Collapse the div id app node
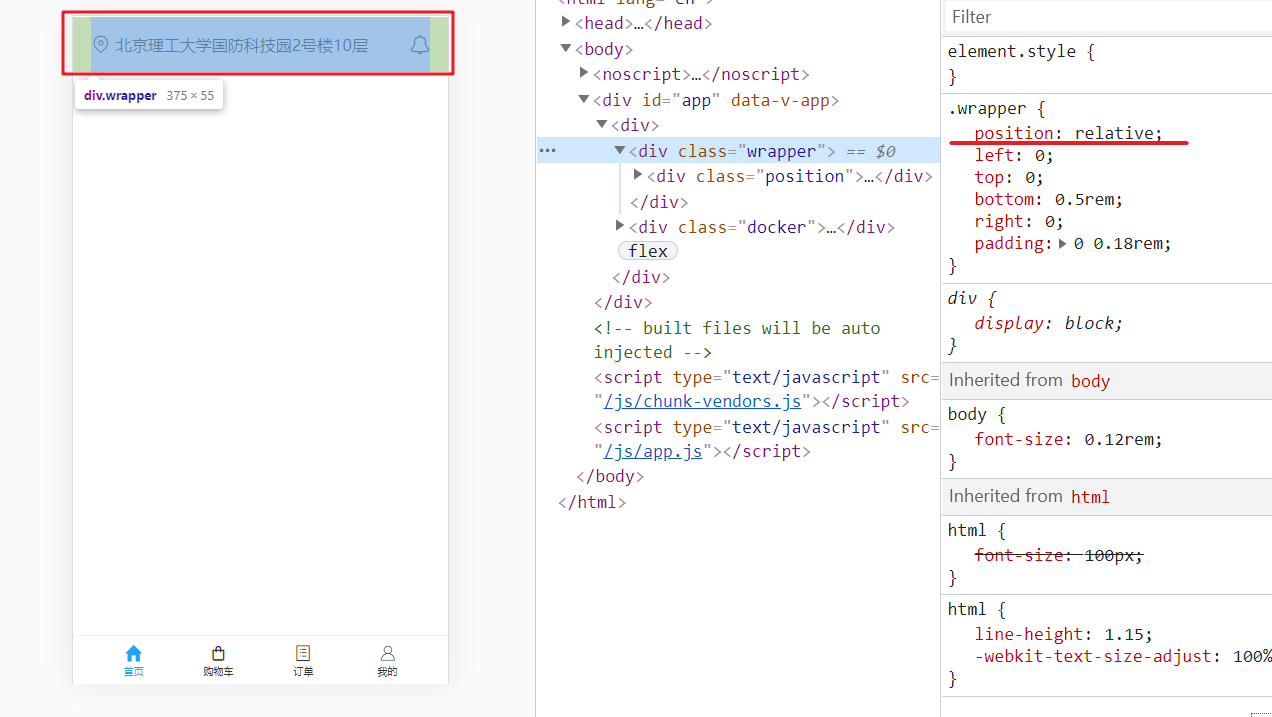Viewport: 1272px width, 717px height. (x=584, y=99)
